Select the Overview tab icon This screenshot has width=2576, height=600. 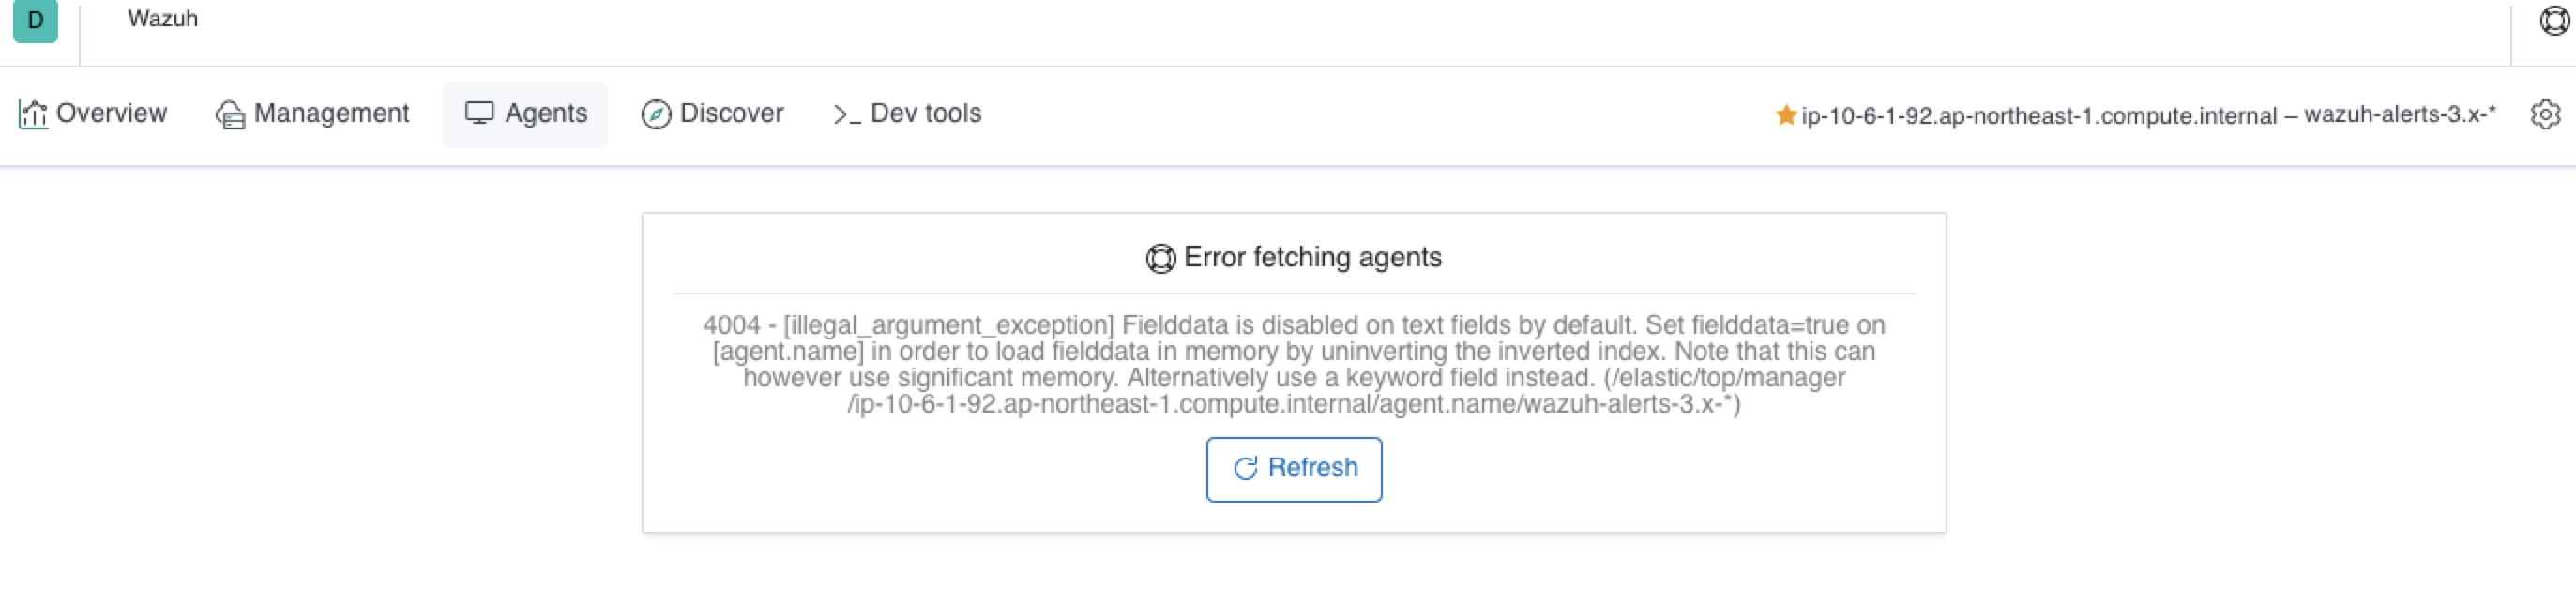pos(31,113)
